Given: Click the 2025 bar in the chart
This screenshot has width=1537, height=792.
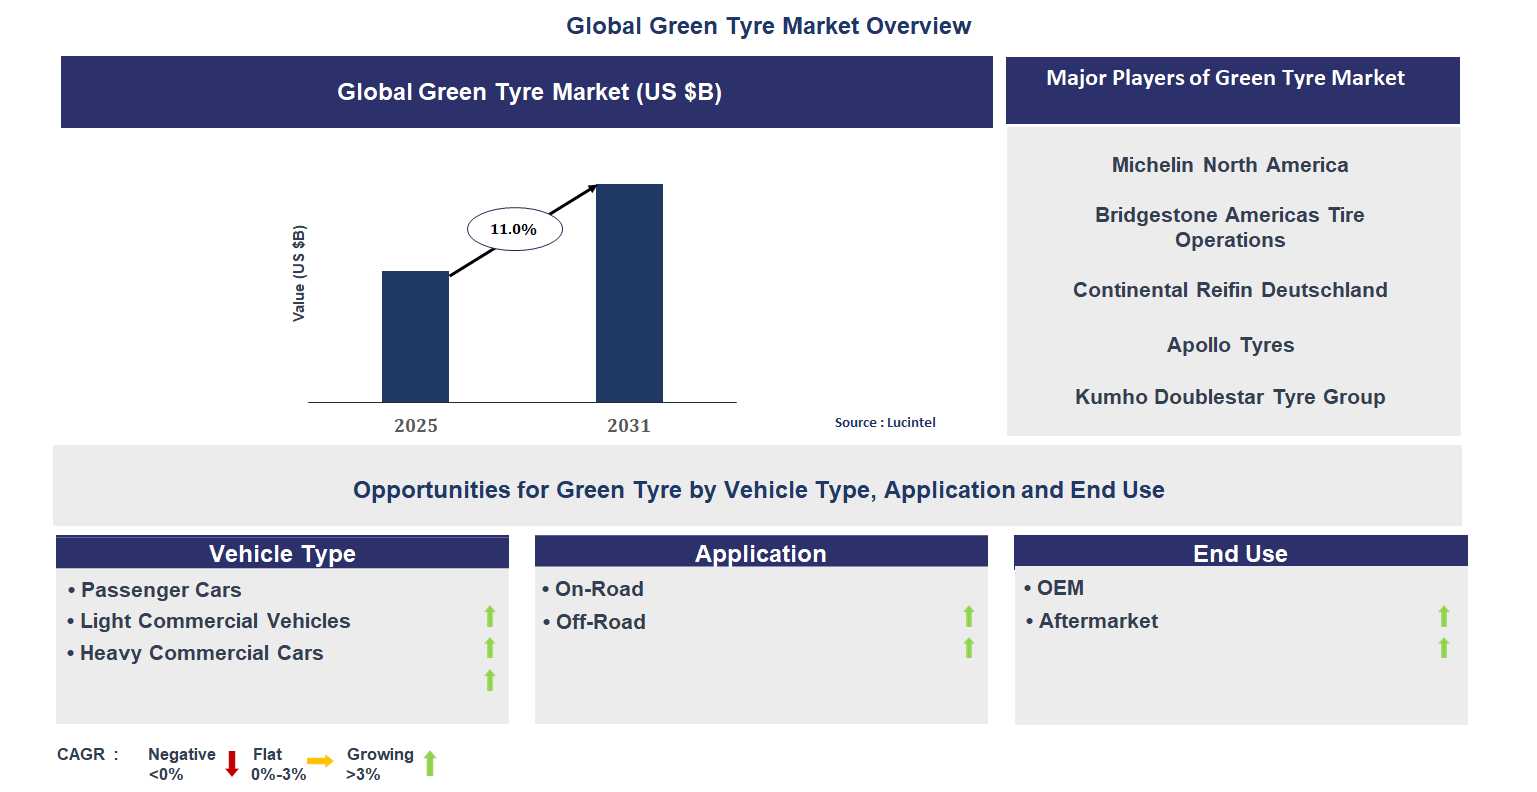Looking at the screenshot, I should 416,335.
